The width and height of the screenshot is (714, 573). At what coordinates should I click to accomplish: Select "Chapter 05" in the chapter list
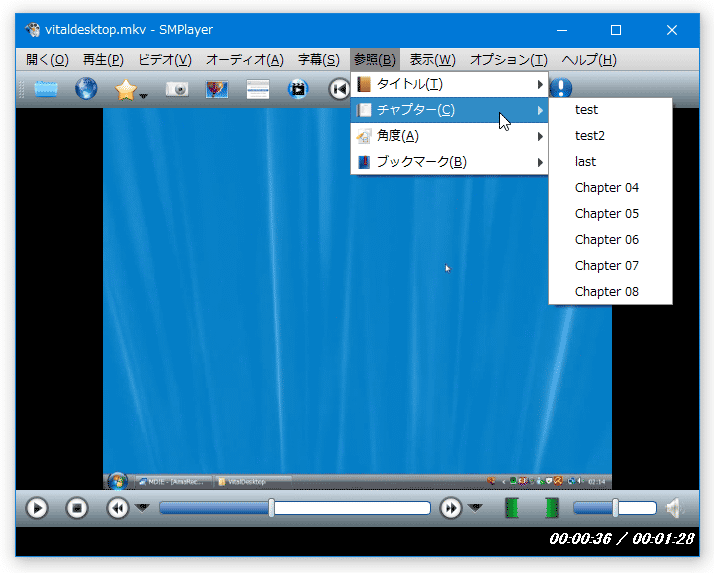point(611,214)
